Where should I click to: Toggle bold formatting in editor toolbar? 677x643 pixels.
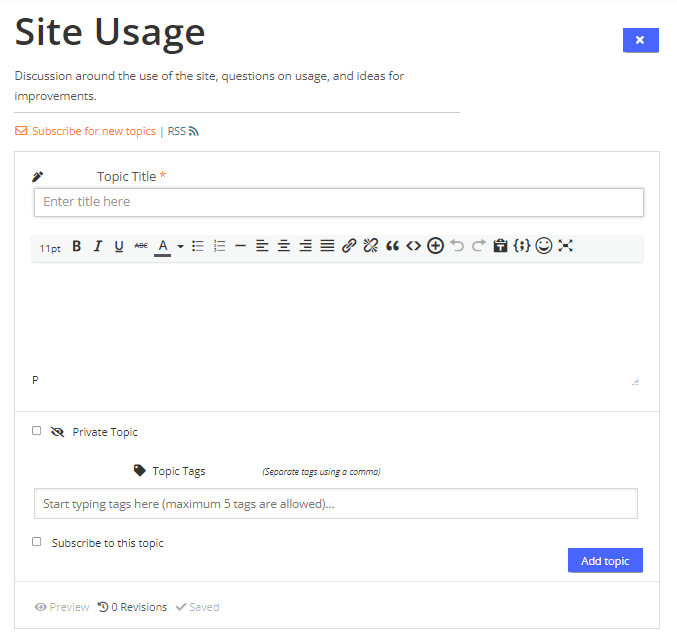(x=77, y=246)
